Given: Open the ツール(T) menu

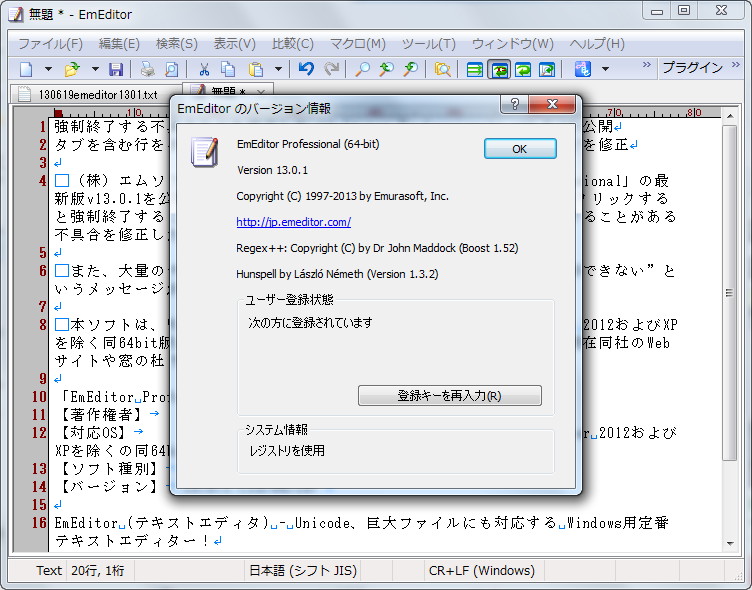Looking at the screenshot, I should 428,44.
